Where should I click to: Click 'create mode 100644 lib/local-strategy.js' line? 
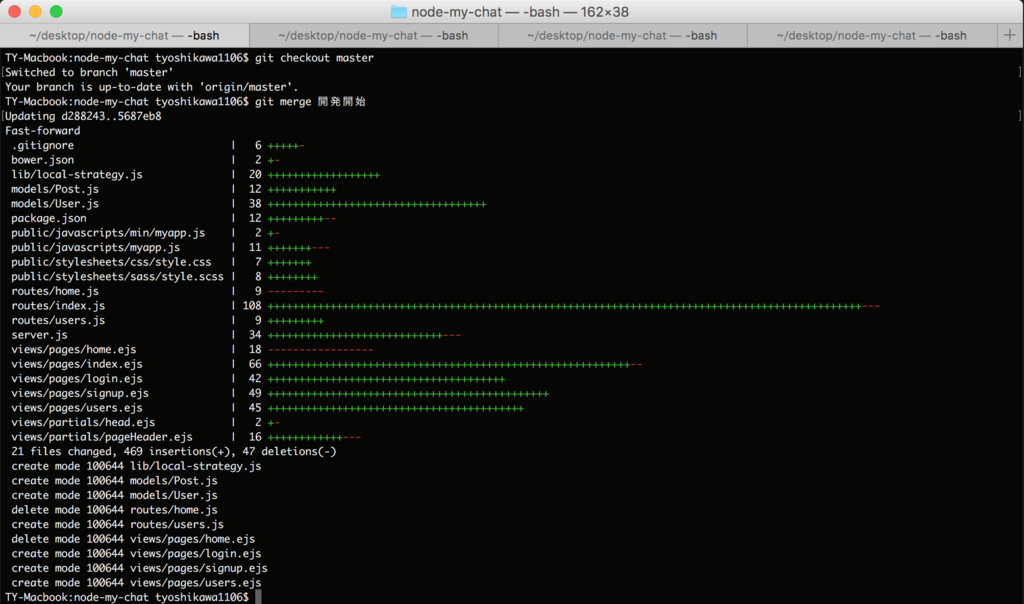point(136,466)
